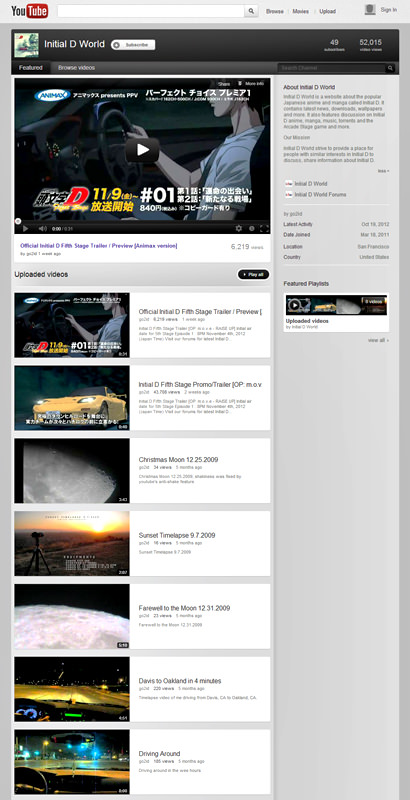The image size is (410, 800).
Task: Click the Play all button
Action: point(253,274)
